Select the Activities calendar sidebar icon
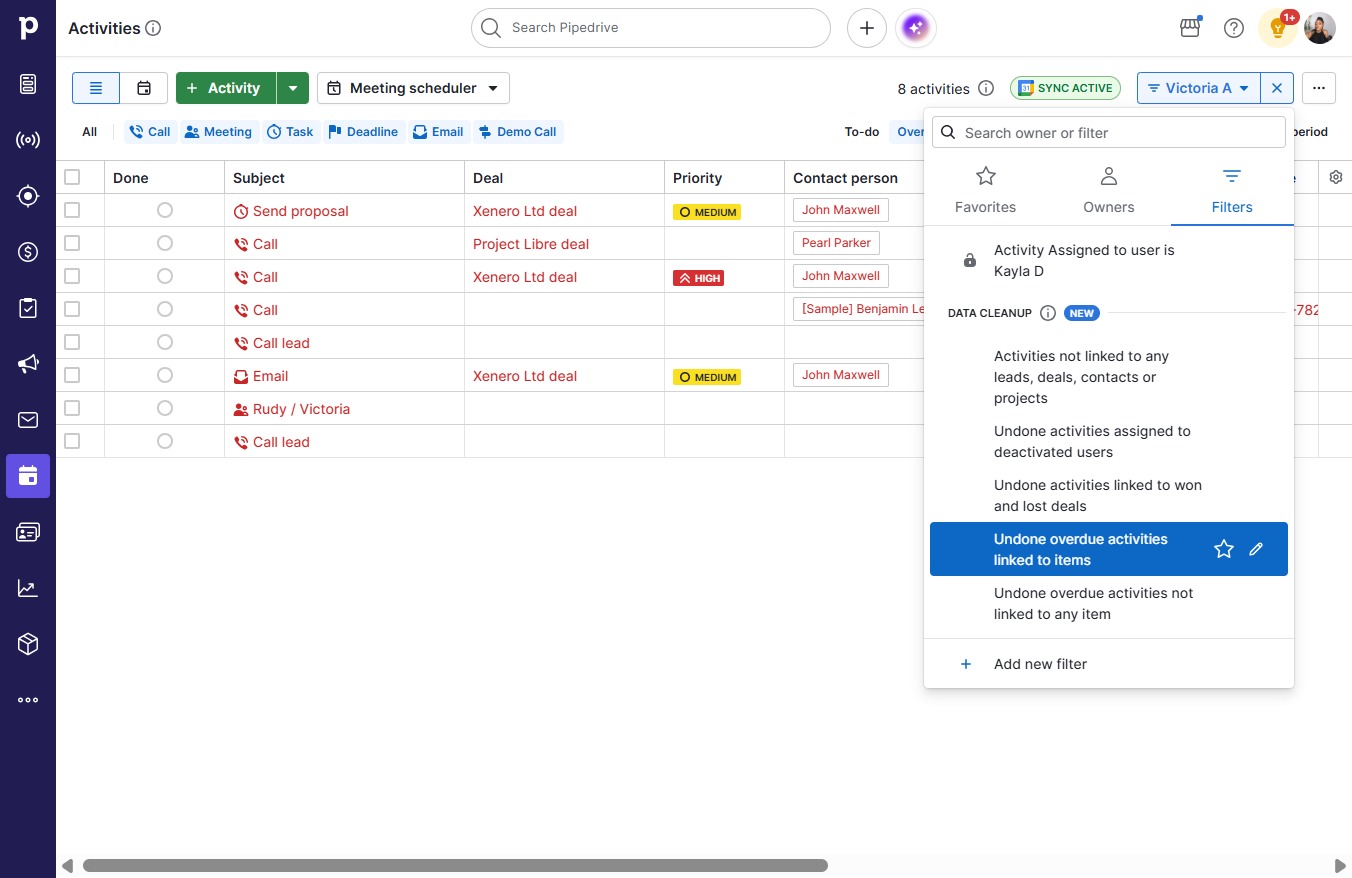This screenshot has height=878, width=1352. click(x=28, y=476)
